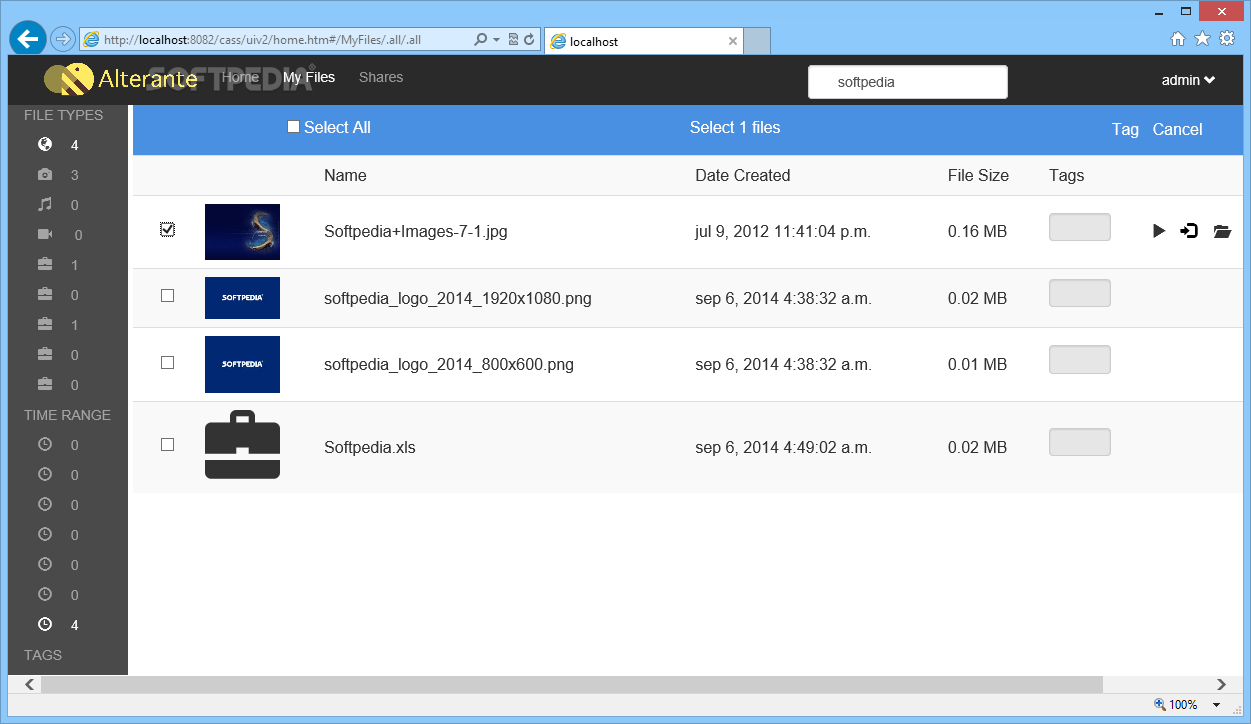The width and height of the screenshot is (1251, 724).
Task: Open browser Tools gear icon
Action: [1226, 39]
